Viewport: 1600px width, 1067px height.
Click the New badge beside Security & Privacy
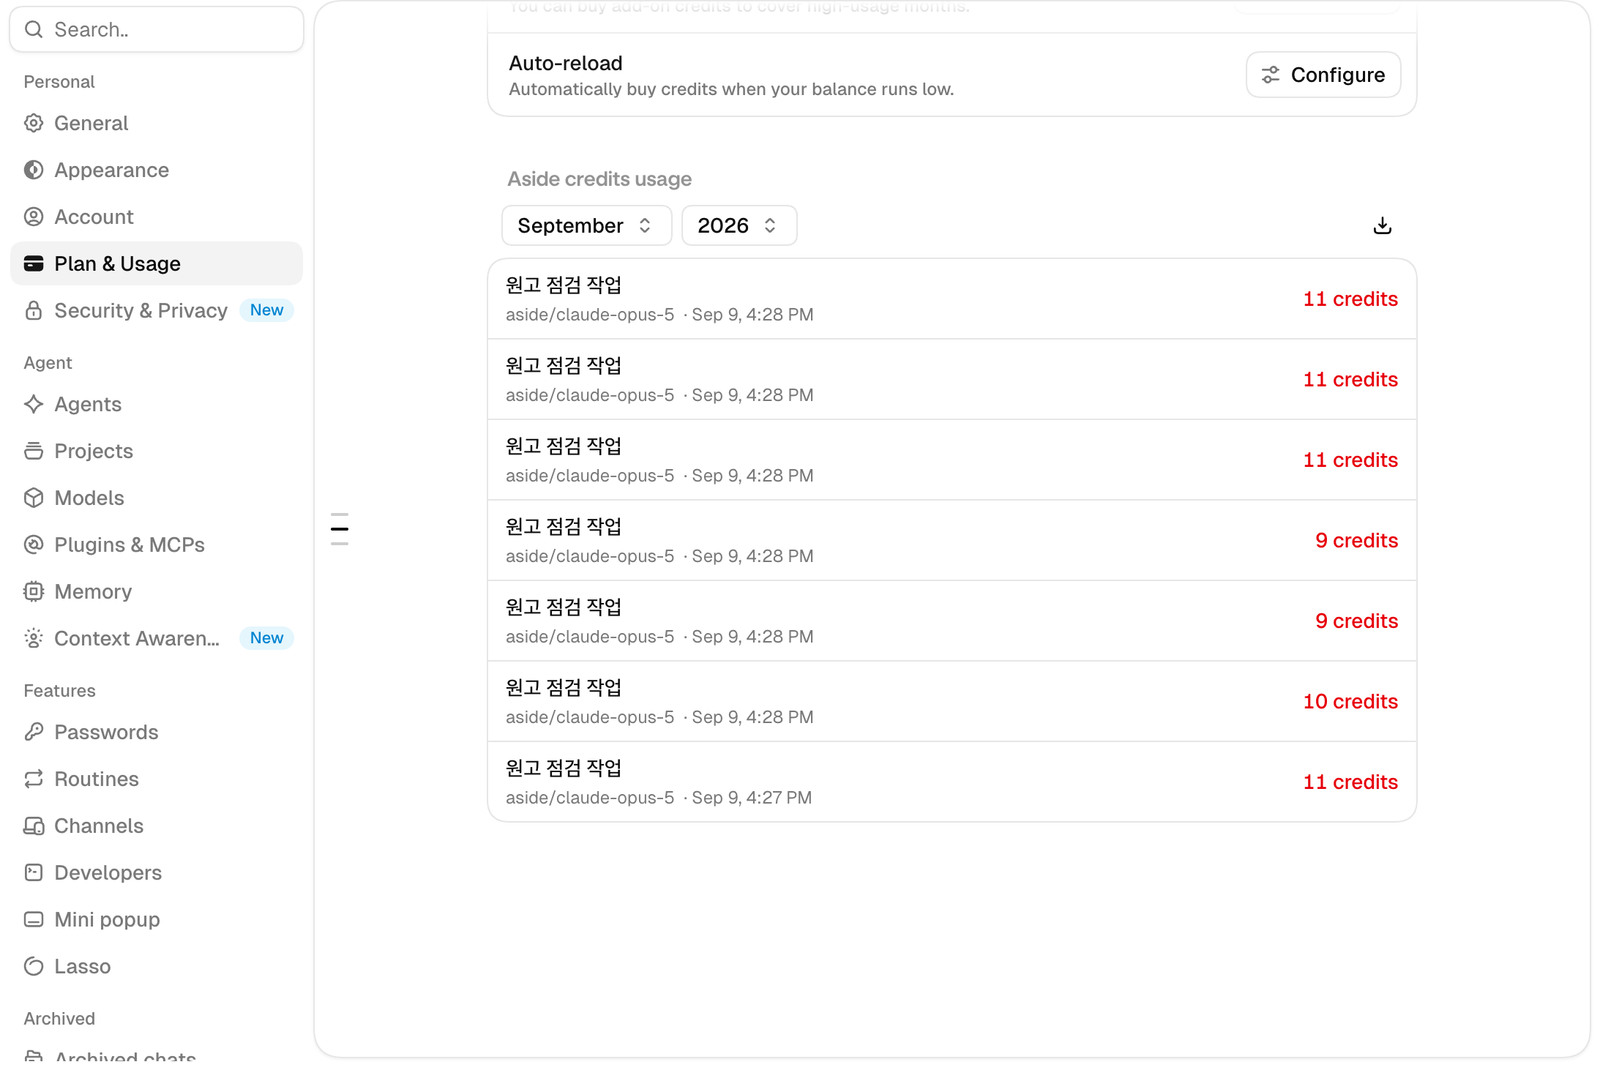point(266,310)
